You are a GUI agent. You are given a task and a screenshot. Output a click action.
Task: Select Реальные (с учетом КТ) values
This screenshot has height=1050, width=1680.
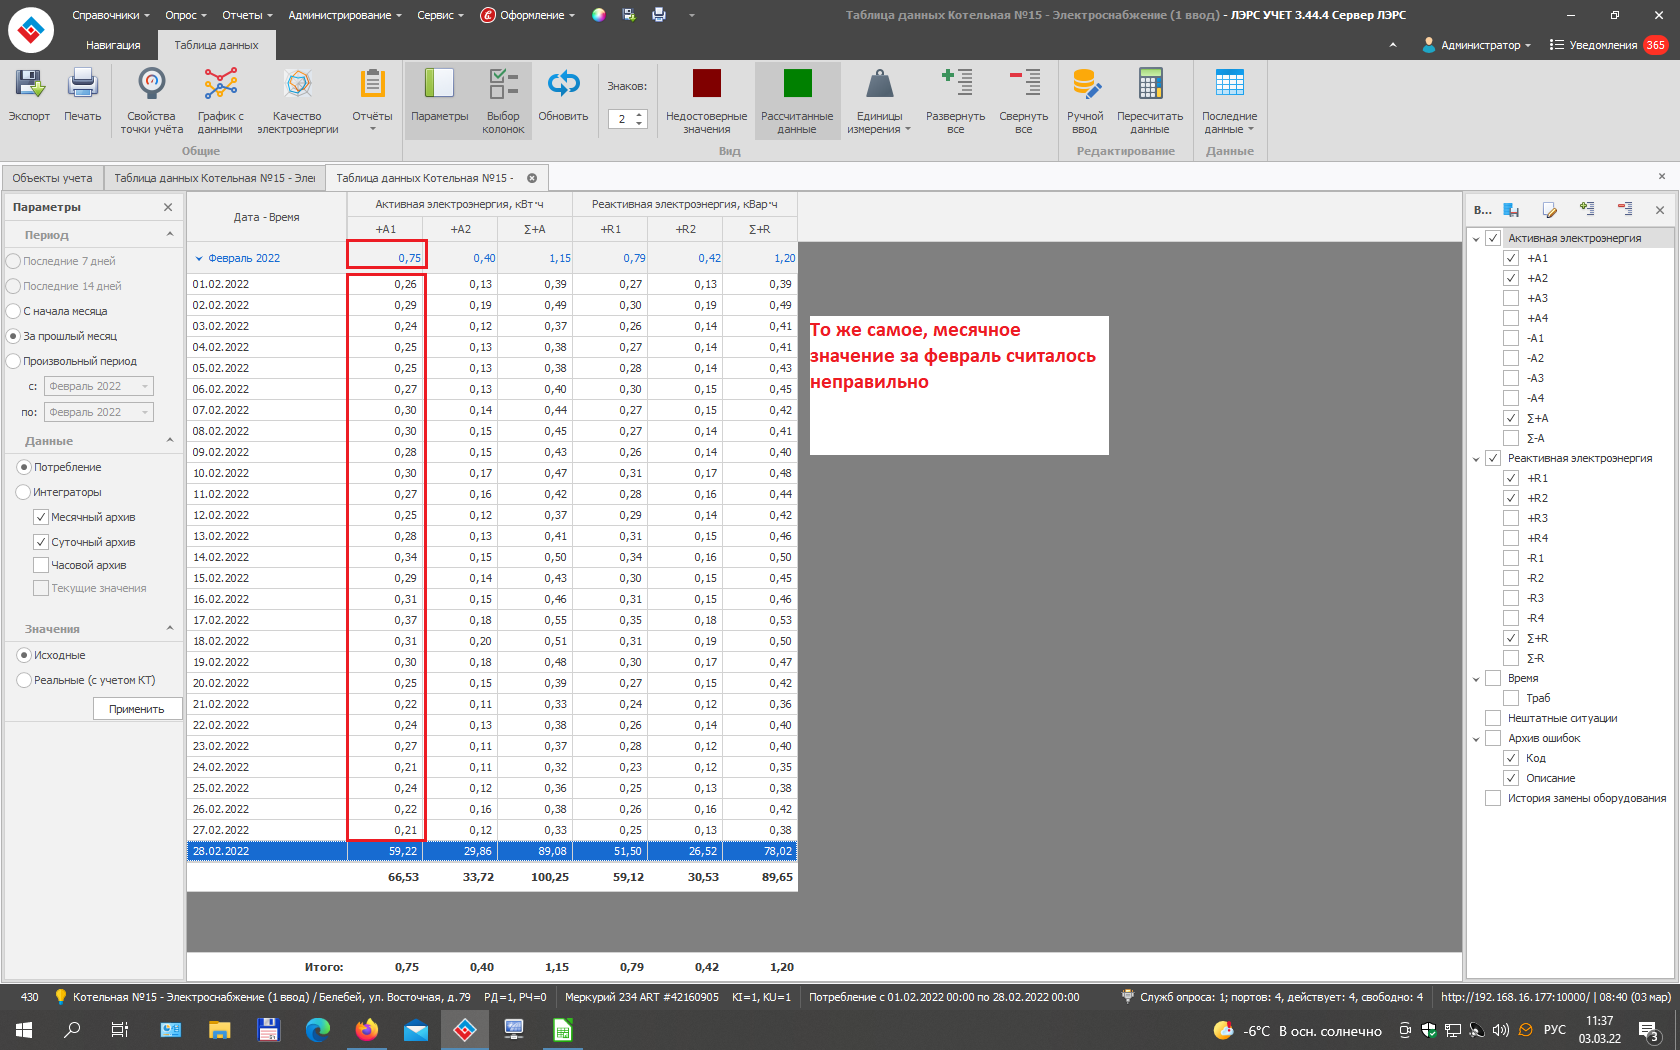point(24,680)
